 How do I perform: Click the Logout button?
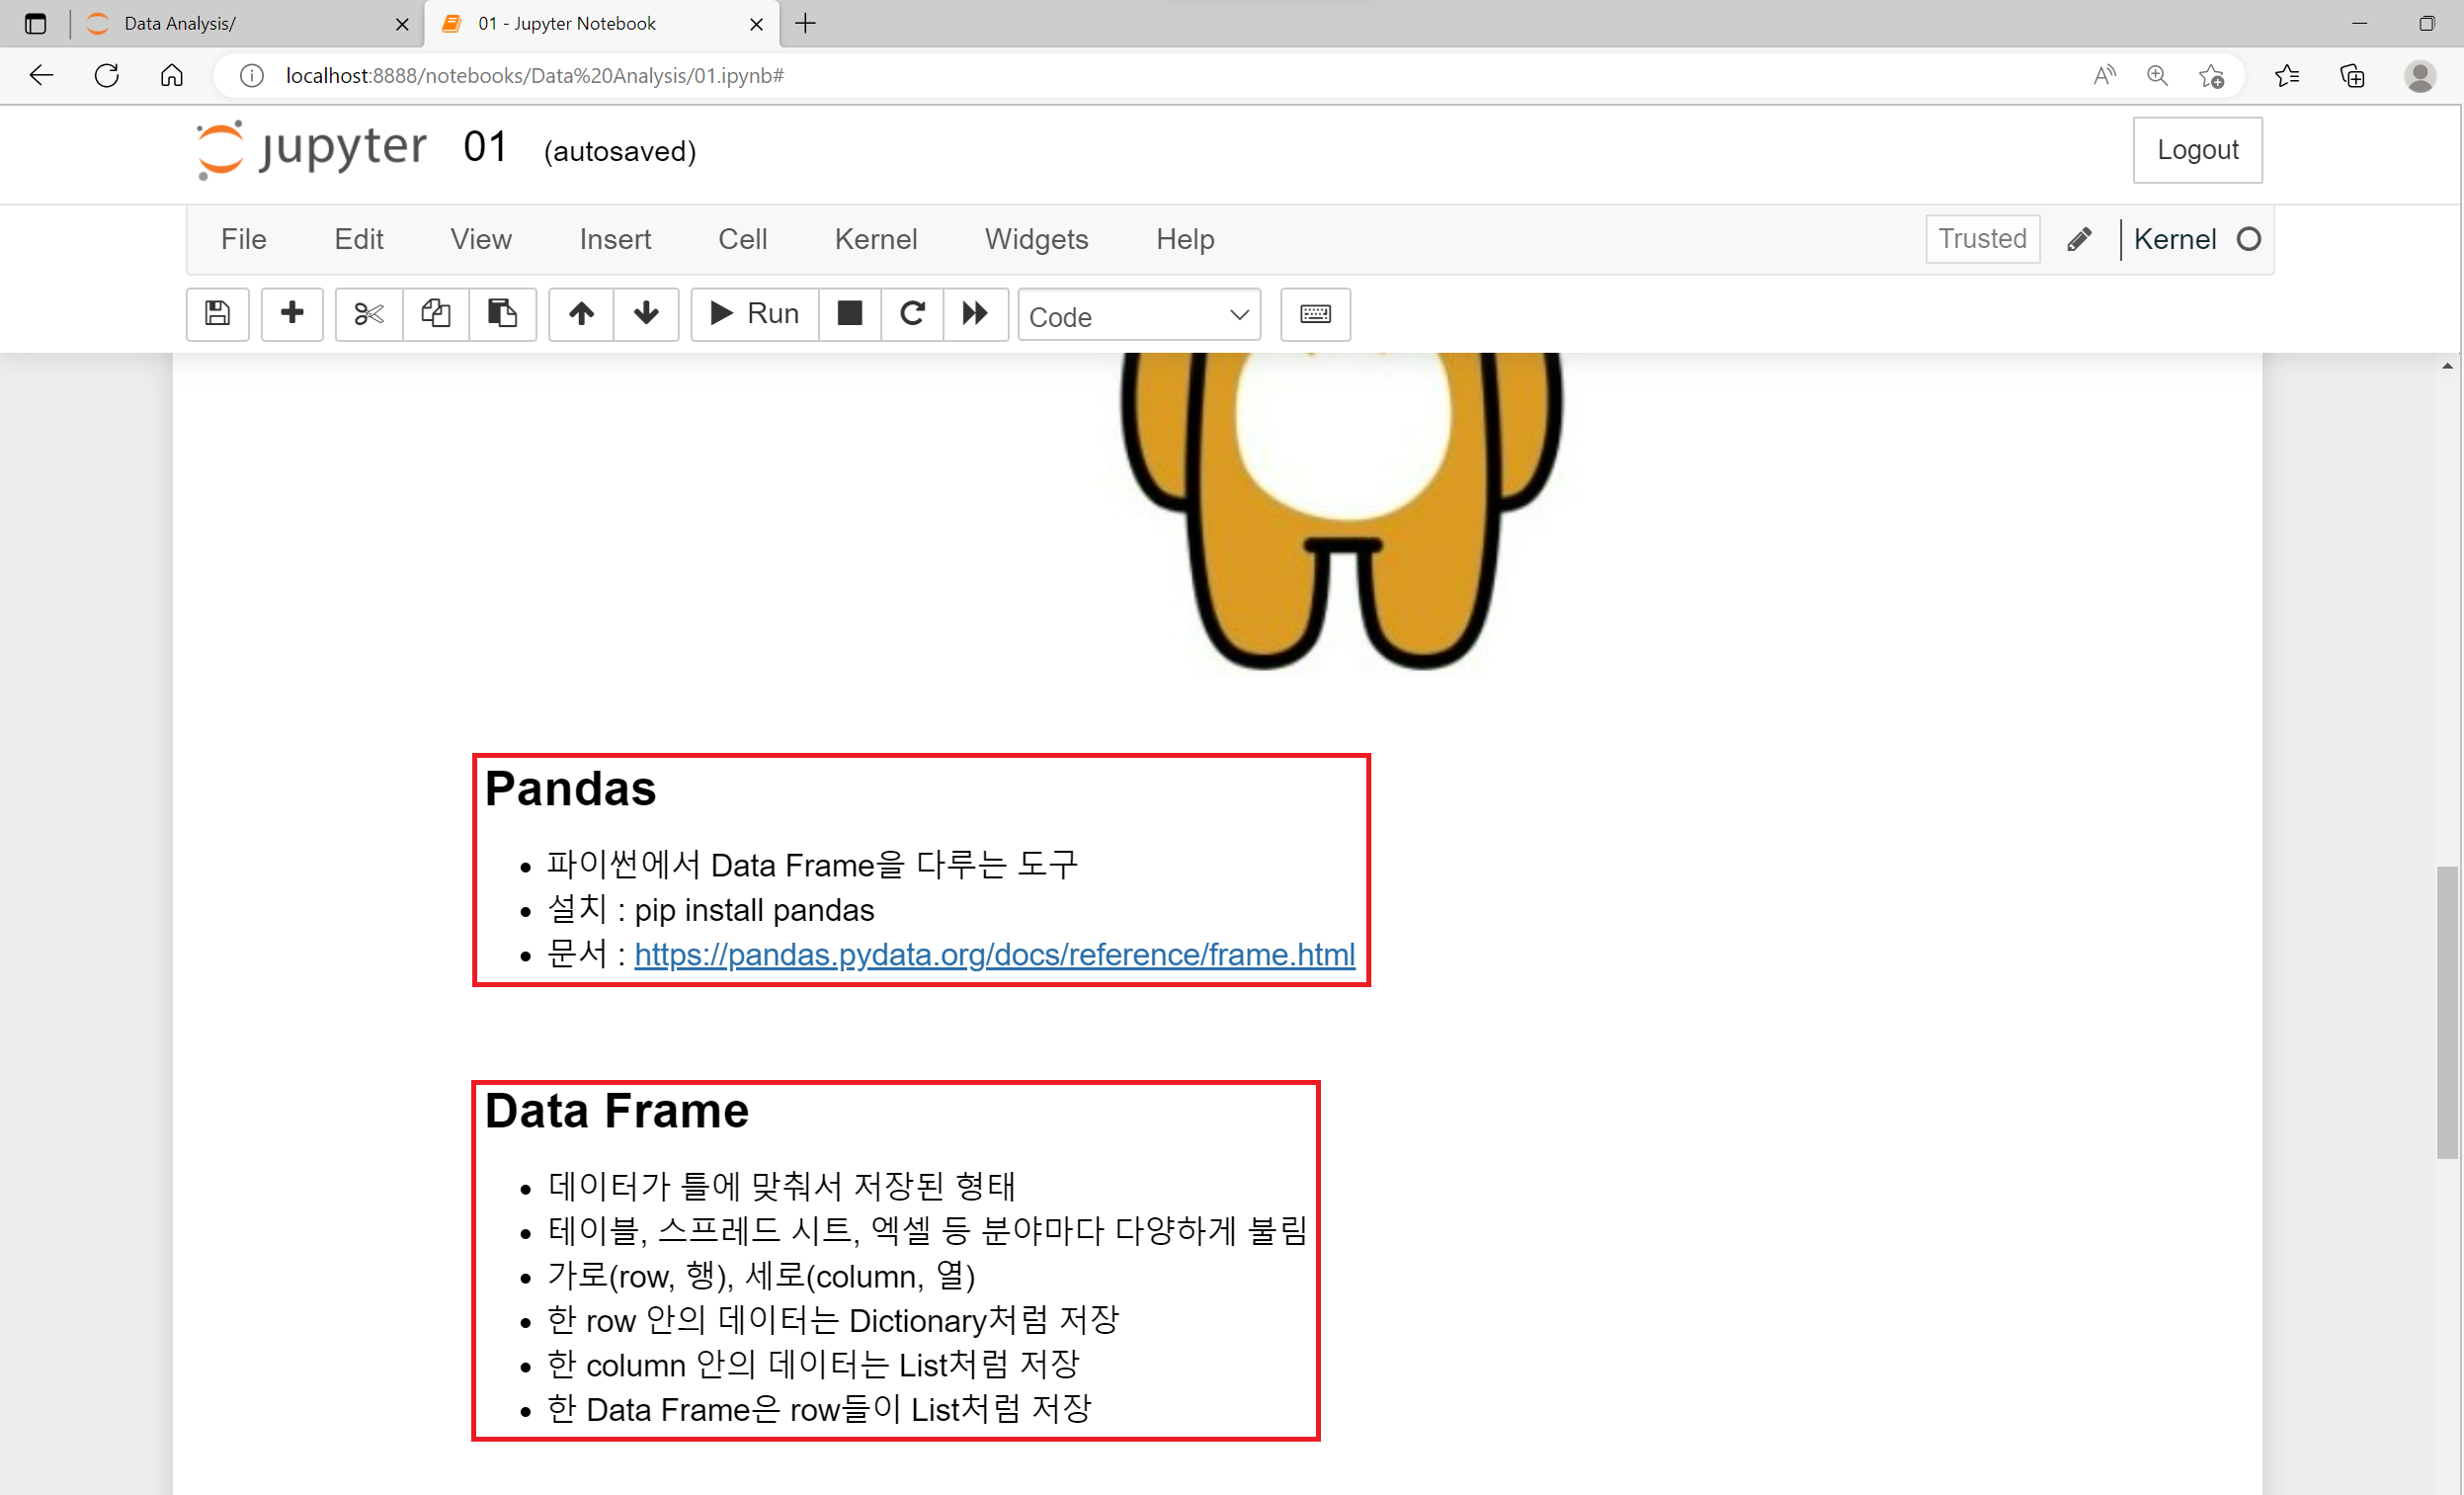(2196, 150)
